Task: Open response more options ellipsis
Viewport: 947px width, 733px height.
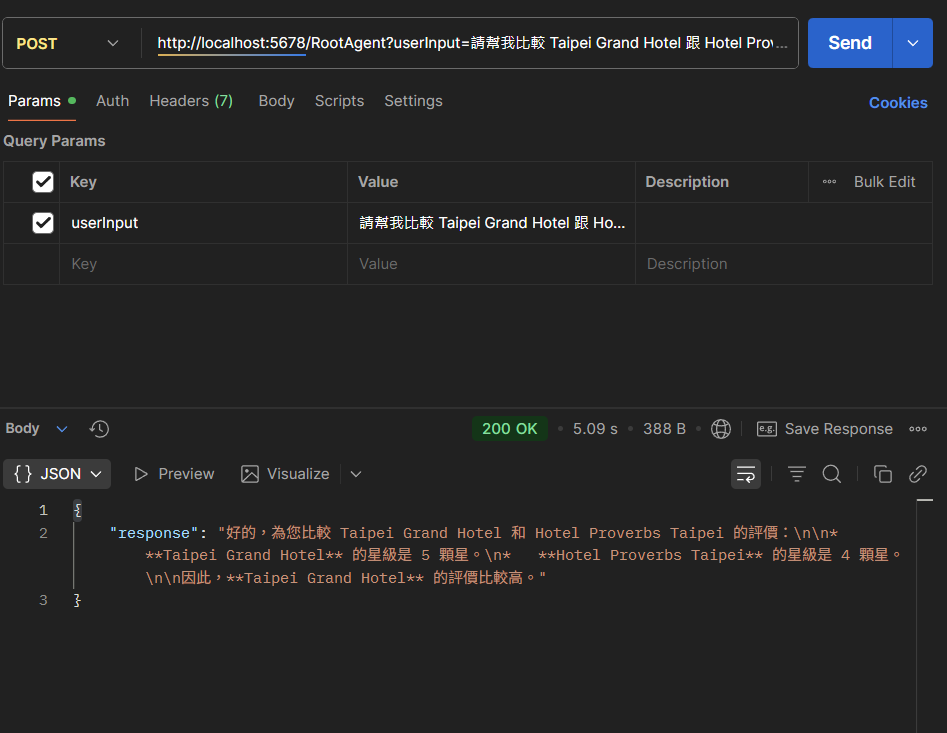Action: pyautogui.click(x=917, y=429)
